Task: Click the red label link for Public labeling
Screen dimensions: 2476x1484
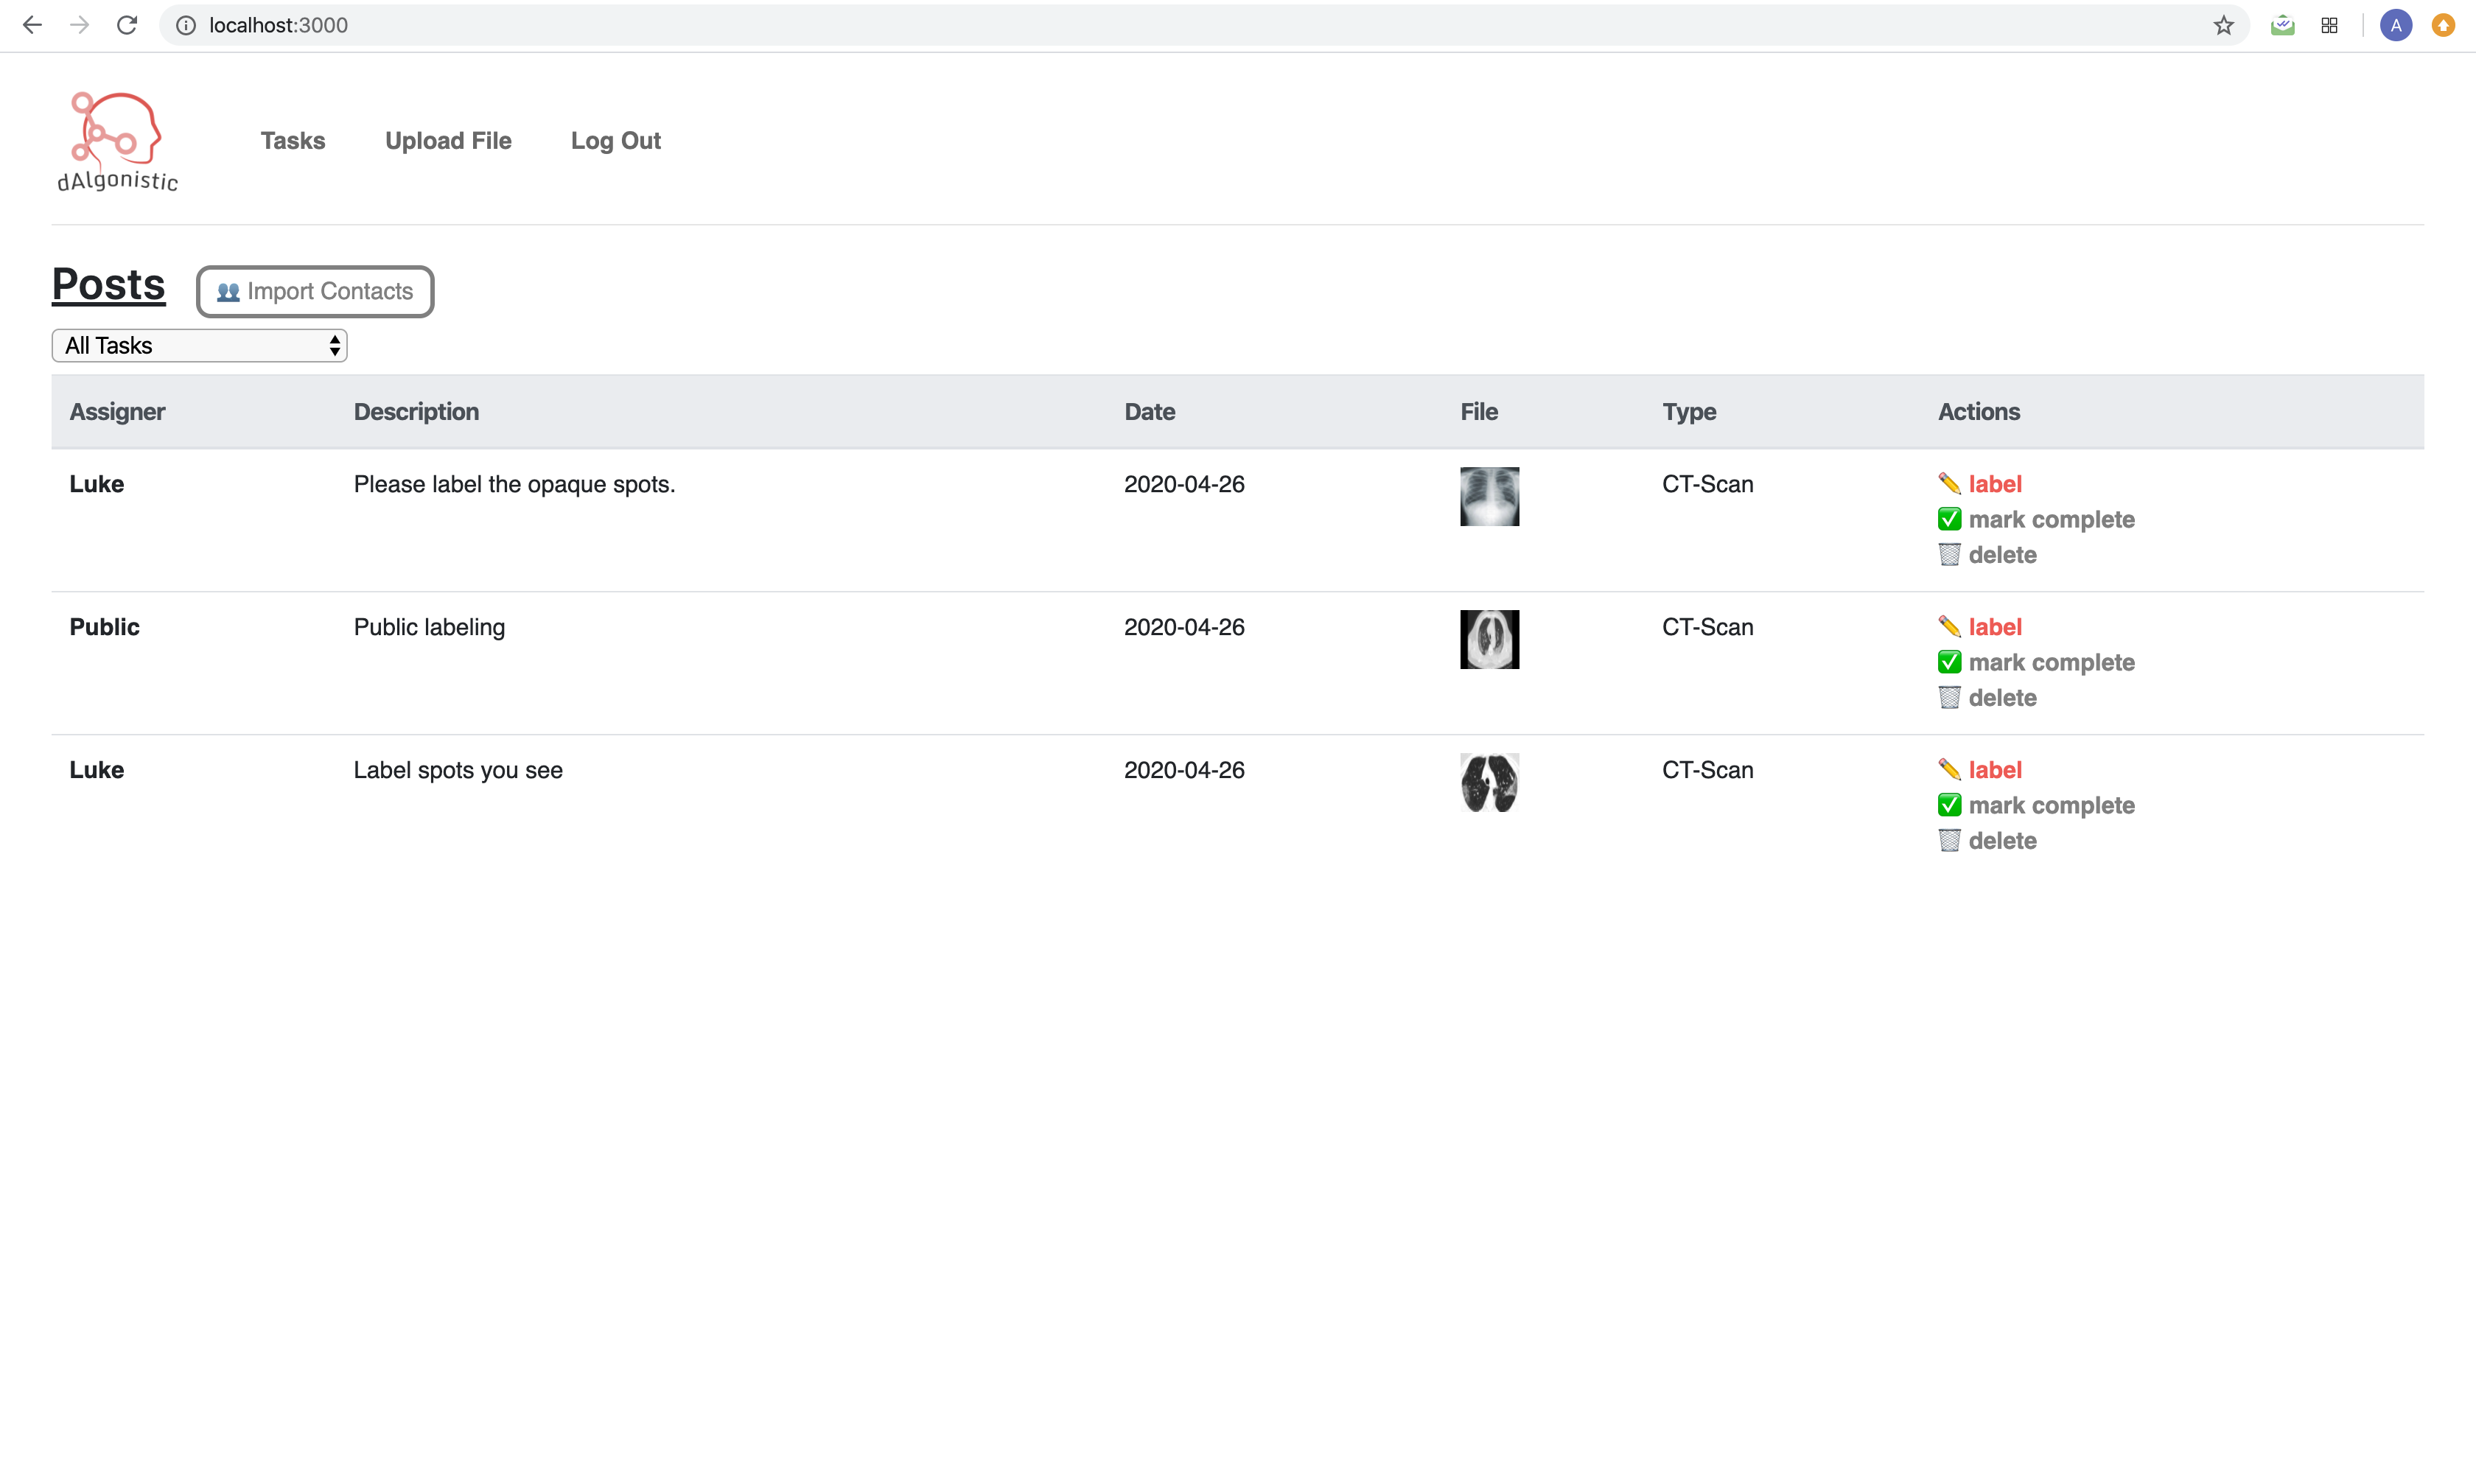Action: pyautogui.click(x=1994, y=627)
